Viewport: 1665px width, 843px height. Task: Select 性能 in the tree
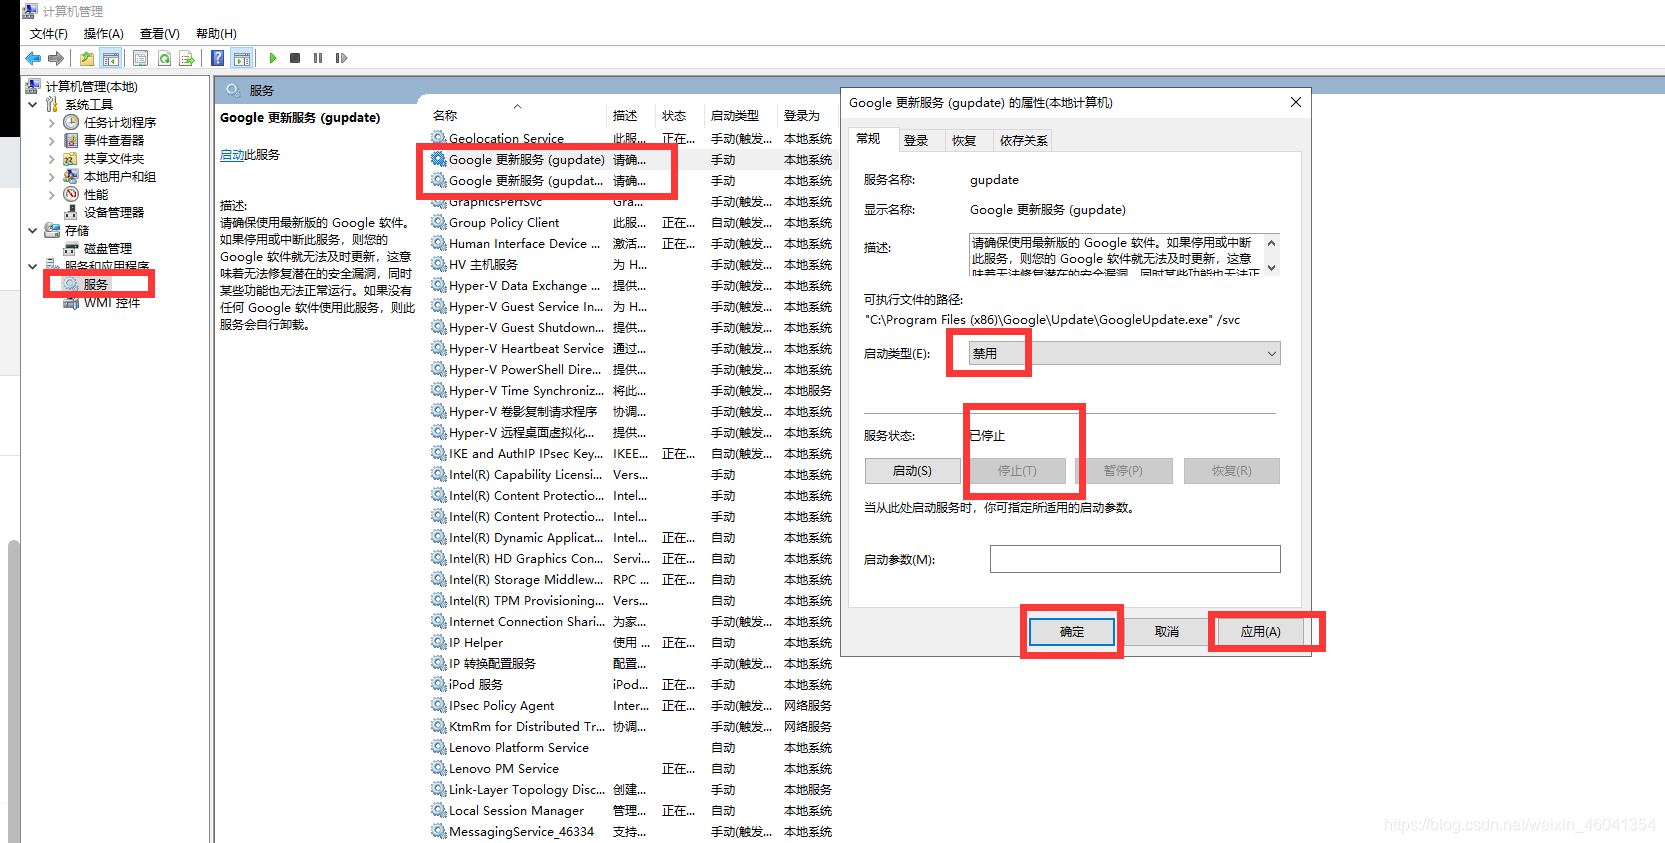(96, 194)
